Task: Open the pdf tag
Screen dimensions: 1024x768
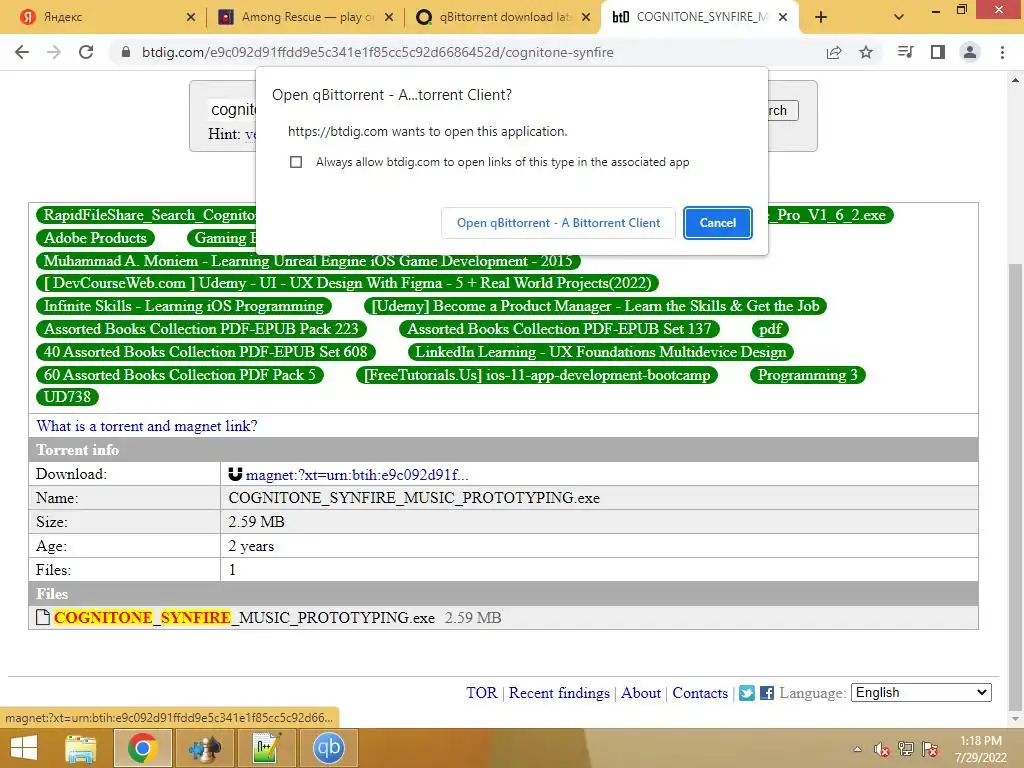Action: [770, 328]
